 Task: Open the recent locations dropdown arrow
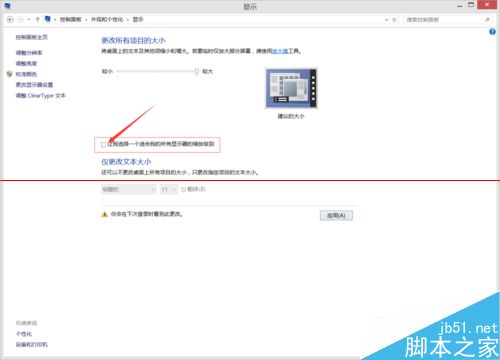[29, 20]
